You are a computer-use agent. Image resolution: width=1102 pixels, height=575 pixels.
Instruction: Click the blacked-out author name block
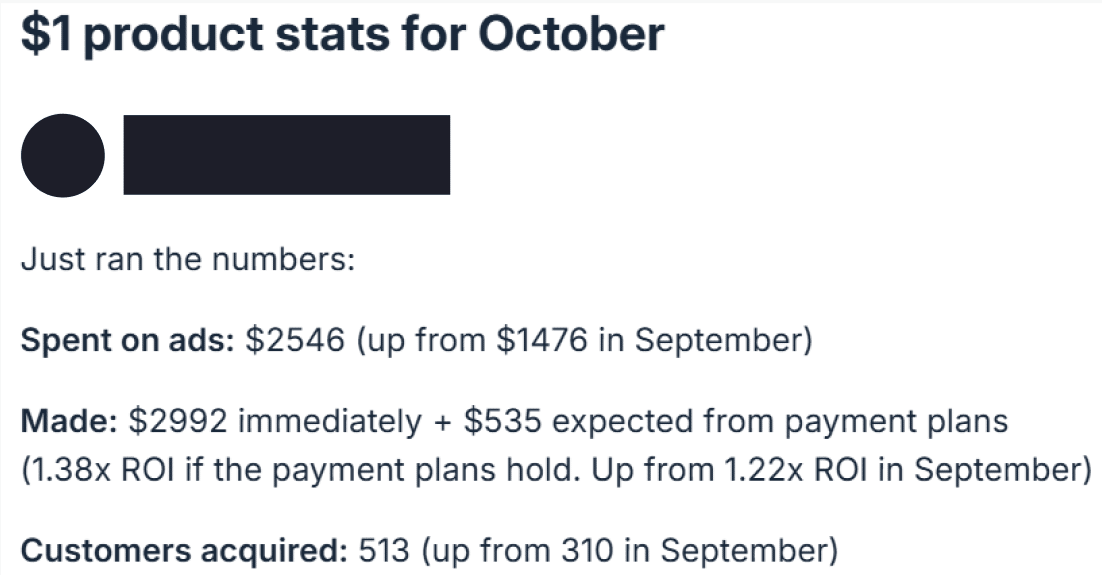pos(287,155)
